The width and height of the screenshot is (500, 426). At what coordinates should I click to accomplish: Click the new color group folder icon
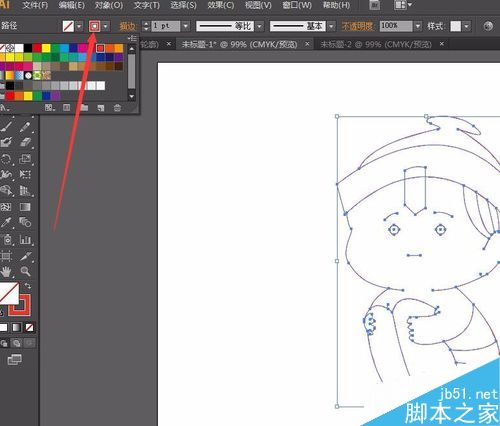pyautogui.click(x=84, y=108)
